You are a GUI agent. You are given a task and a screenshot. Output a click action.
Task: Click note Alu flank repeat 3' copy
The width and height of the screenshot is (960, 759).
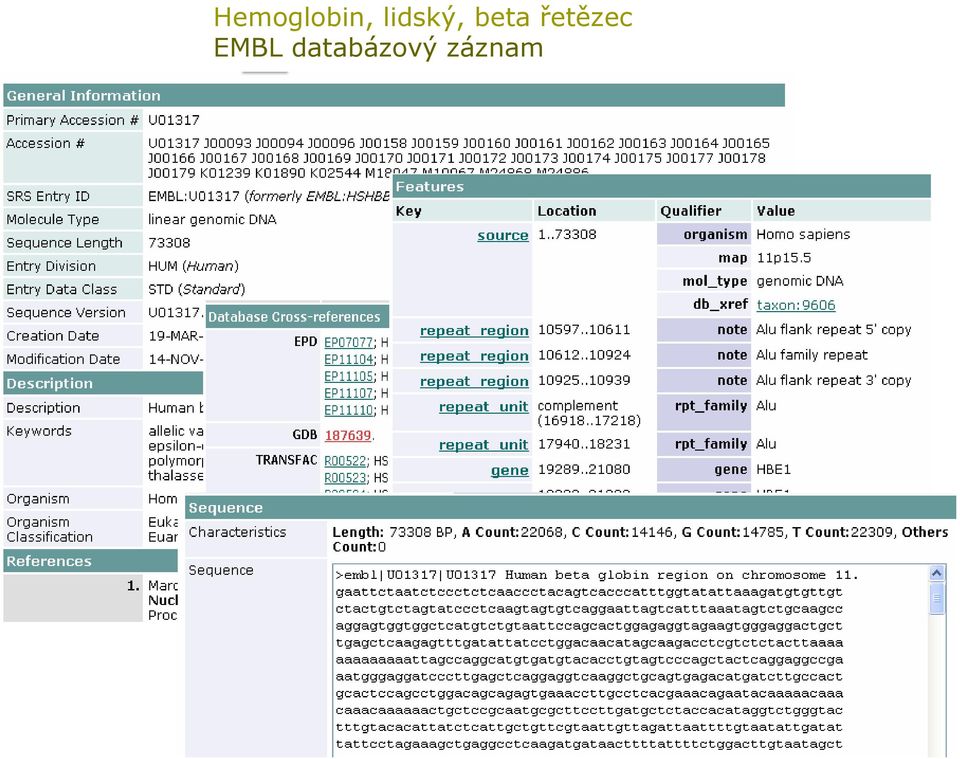[834, 380]
